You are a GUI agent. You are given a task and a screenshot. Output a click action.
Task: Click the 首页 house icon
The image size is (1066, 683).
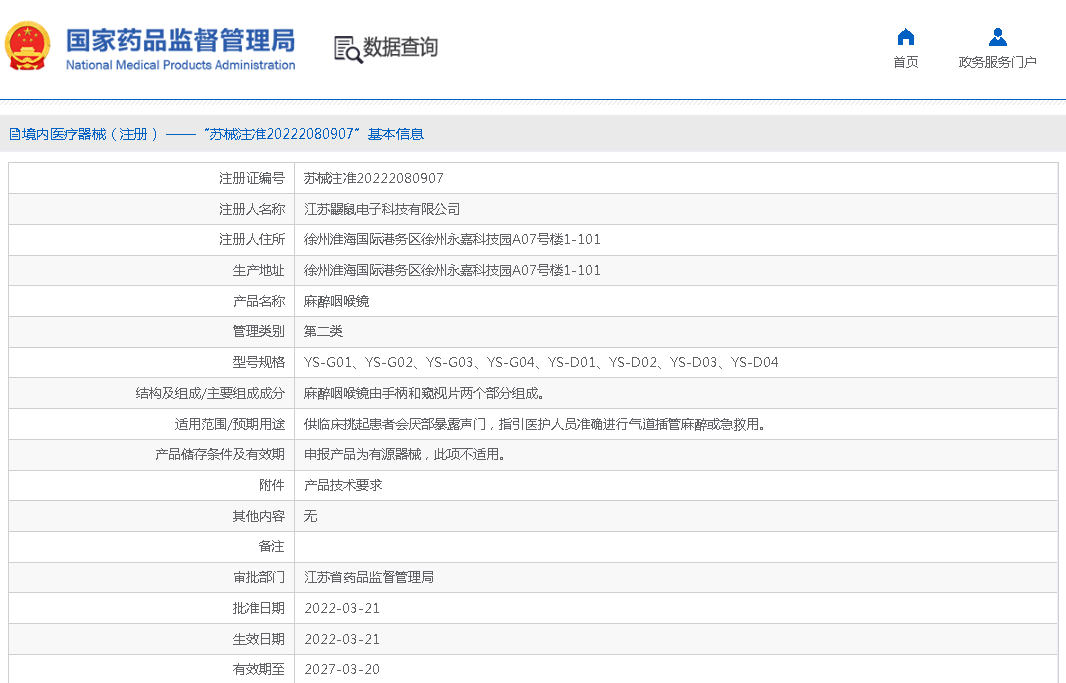coord(905,37)
